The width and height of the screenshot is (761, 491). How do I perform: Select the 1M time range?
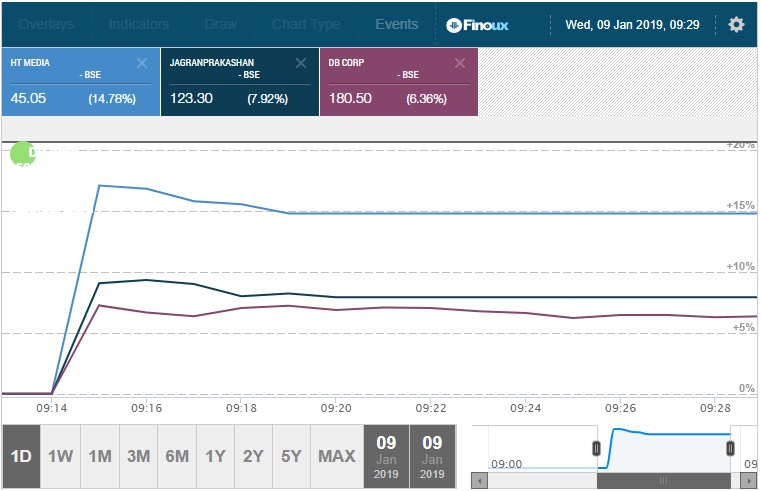pyautogui.click(x=100, y=457)
